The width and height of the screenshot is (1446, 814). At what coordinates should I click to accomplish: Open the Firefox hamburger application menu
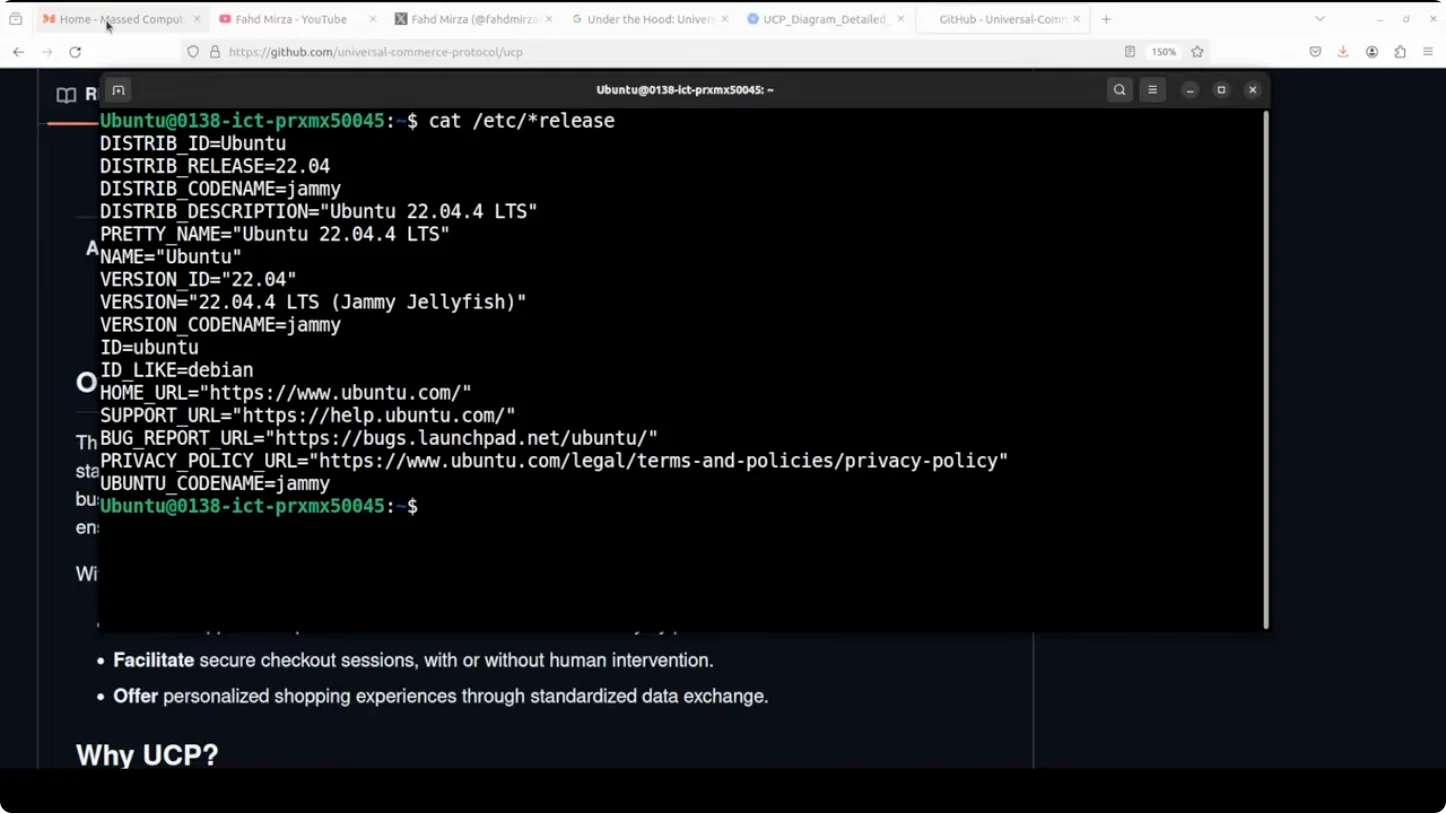1428,52
